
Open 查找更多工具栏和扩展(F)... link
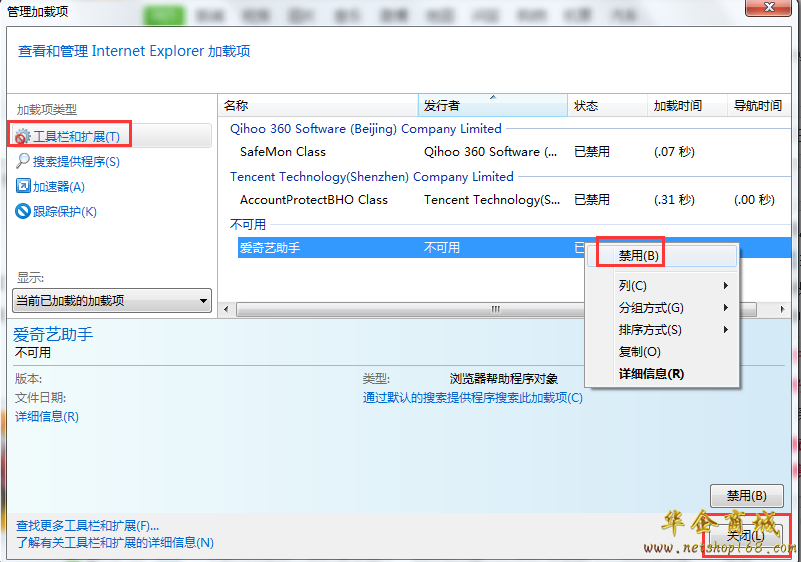(87, 526)
